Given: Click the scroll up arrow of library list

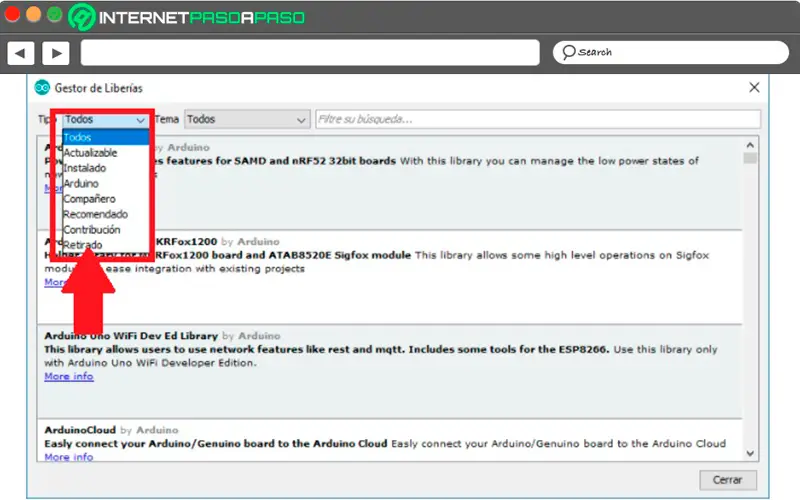Looking at the screenshot, I should [x=749, y=145].
